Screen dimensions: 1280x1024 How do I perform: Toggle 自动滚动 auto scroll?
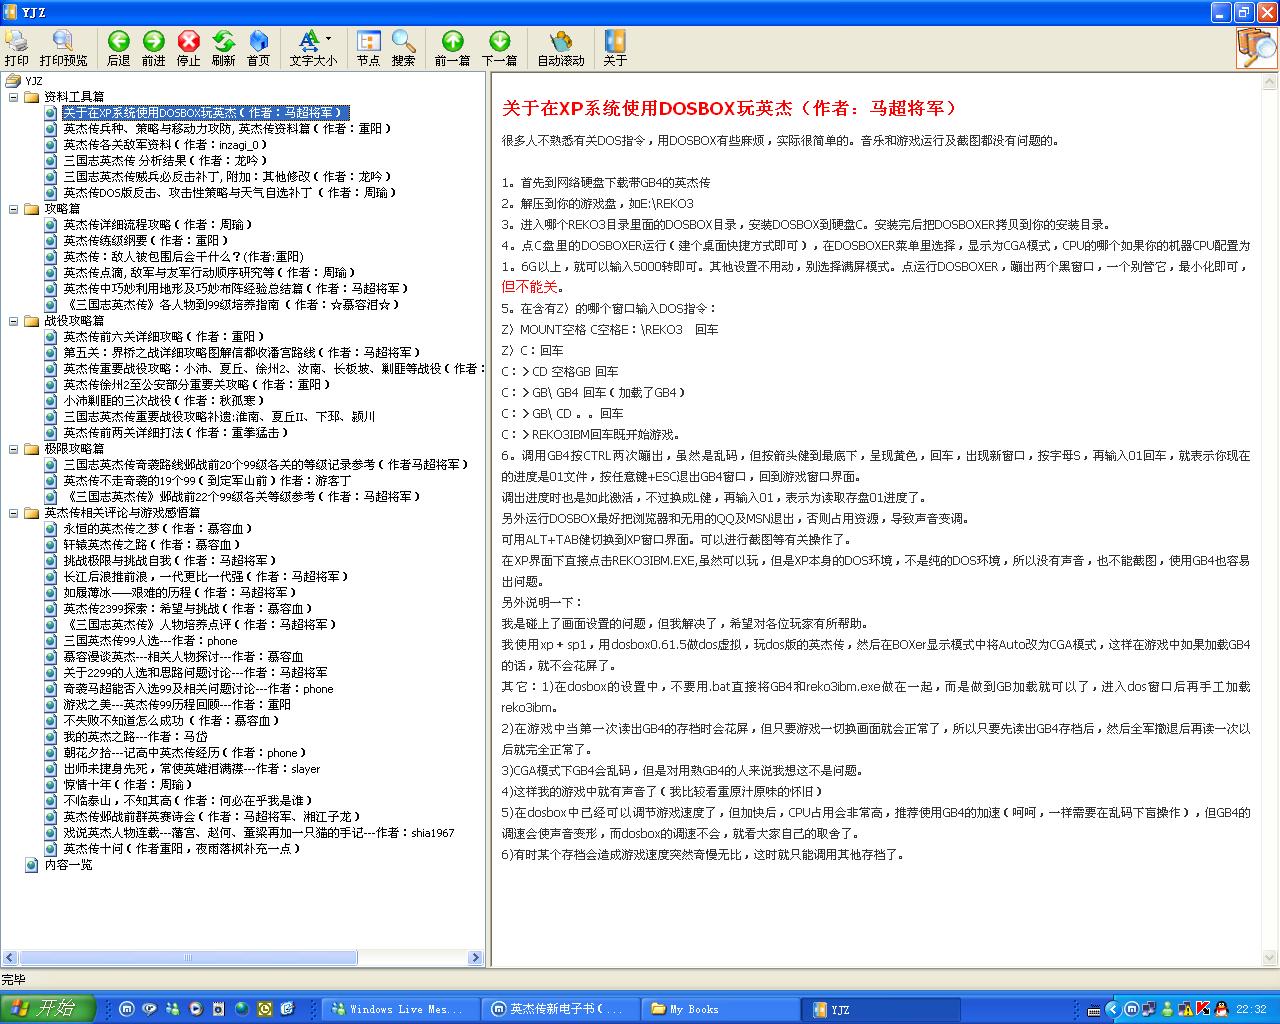[x=560, y=47]
